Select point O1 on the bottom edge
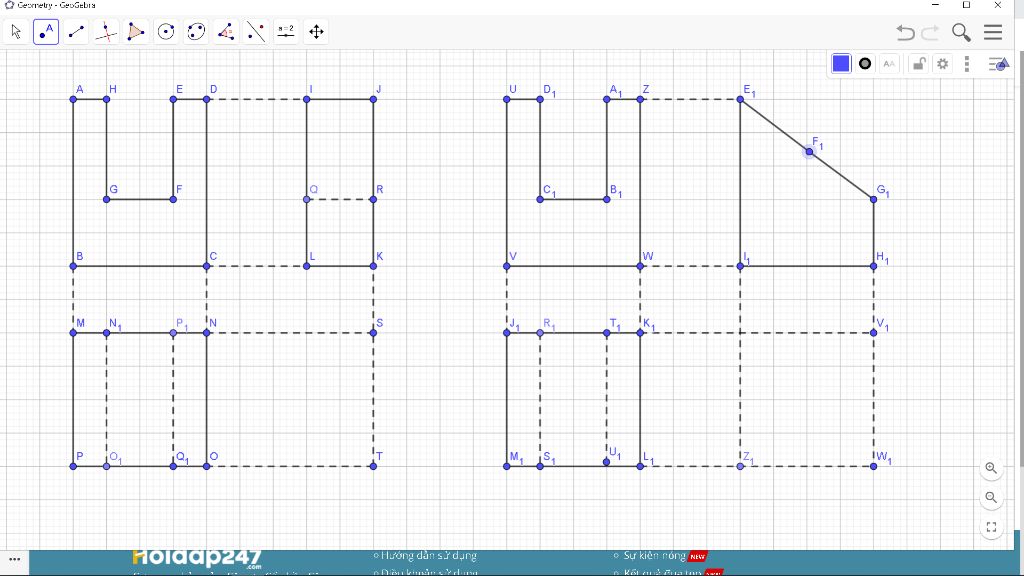The image size is (1024, 576). click(106, 466)
